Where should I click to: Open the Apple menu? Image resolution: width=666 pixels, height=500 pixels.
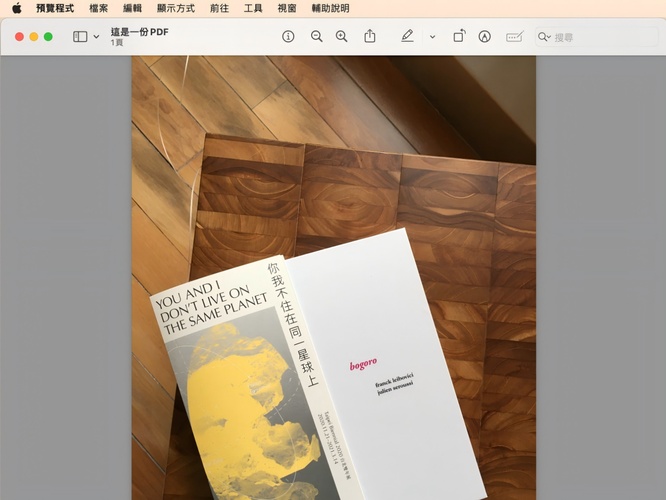[16, 8]
